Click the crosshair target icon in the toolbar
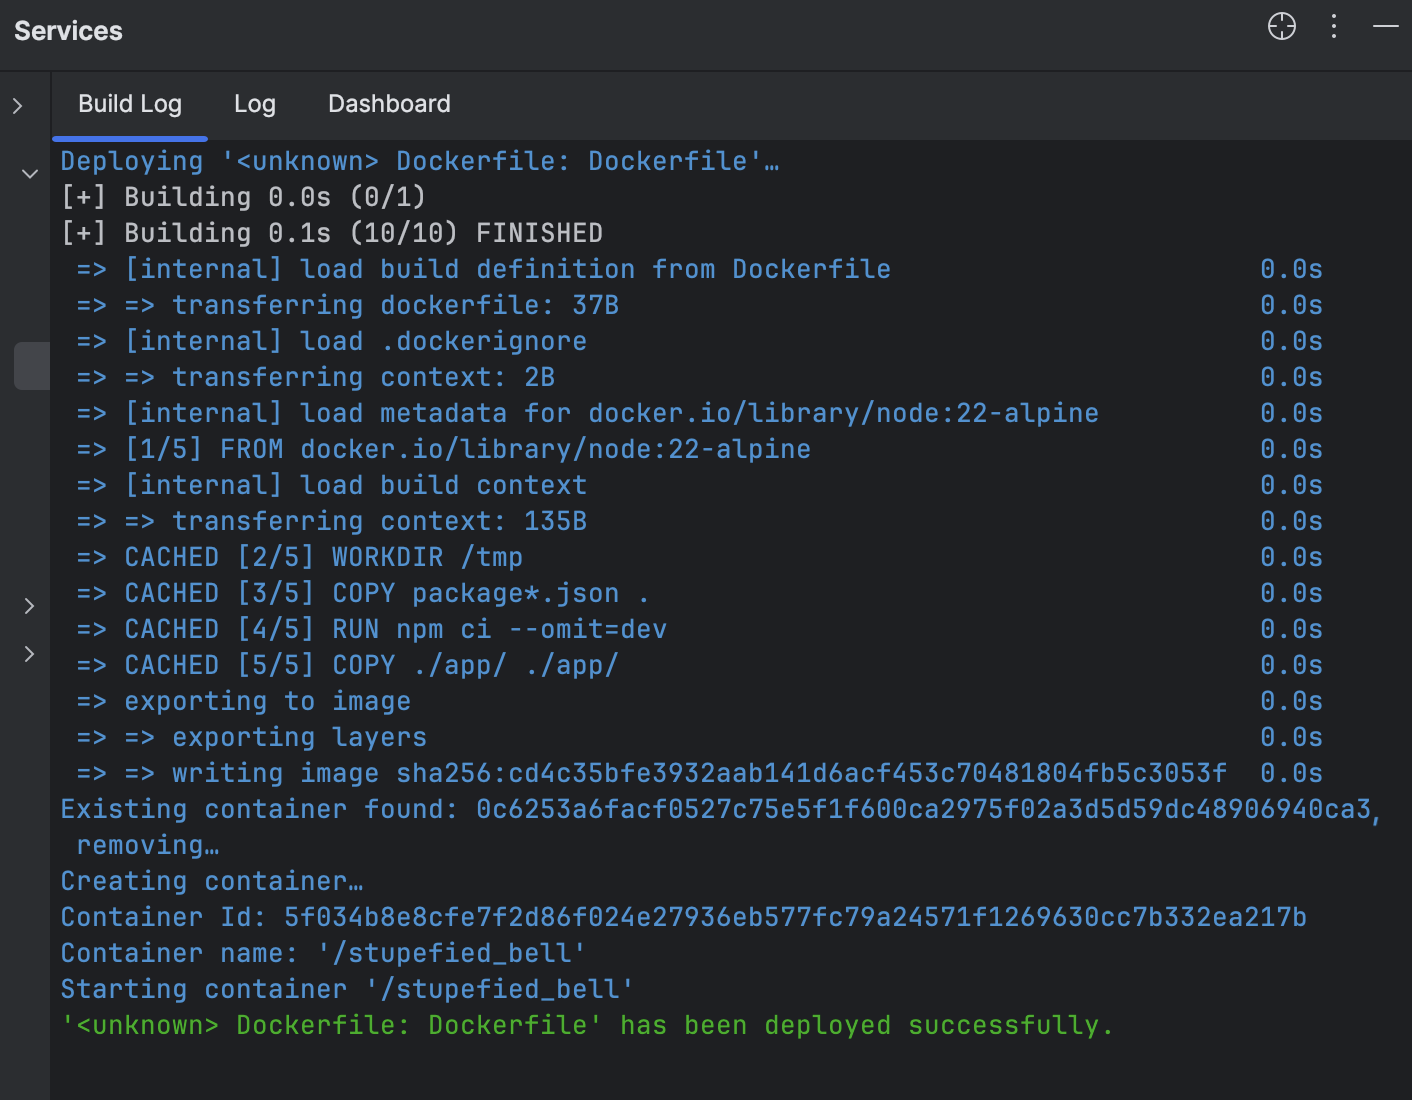1412x1100 pixels. click(1281, 27)
